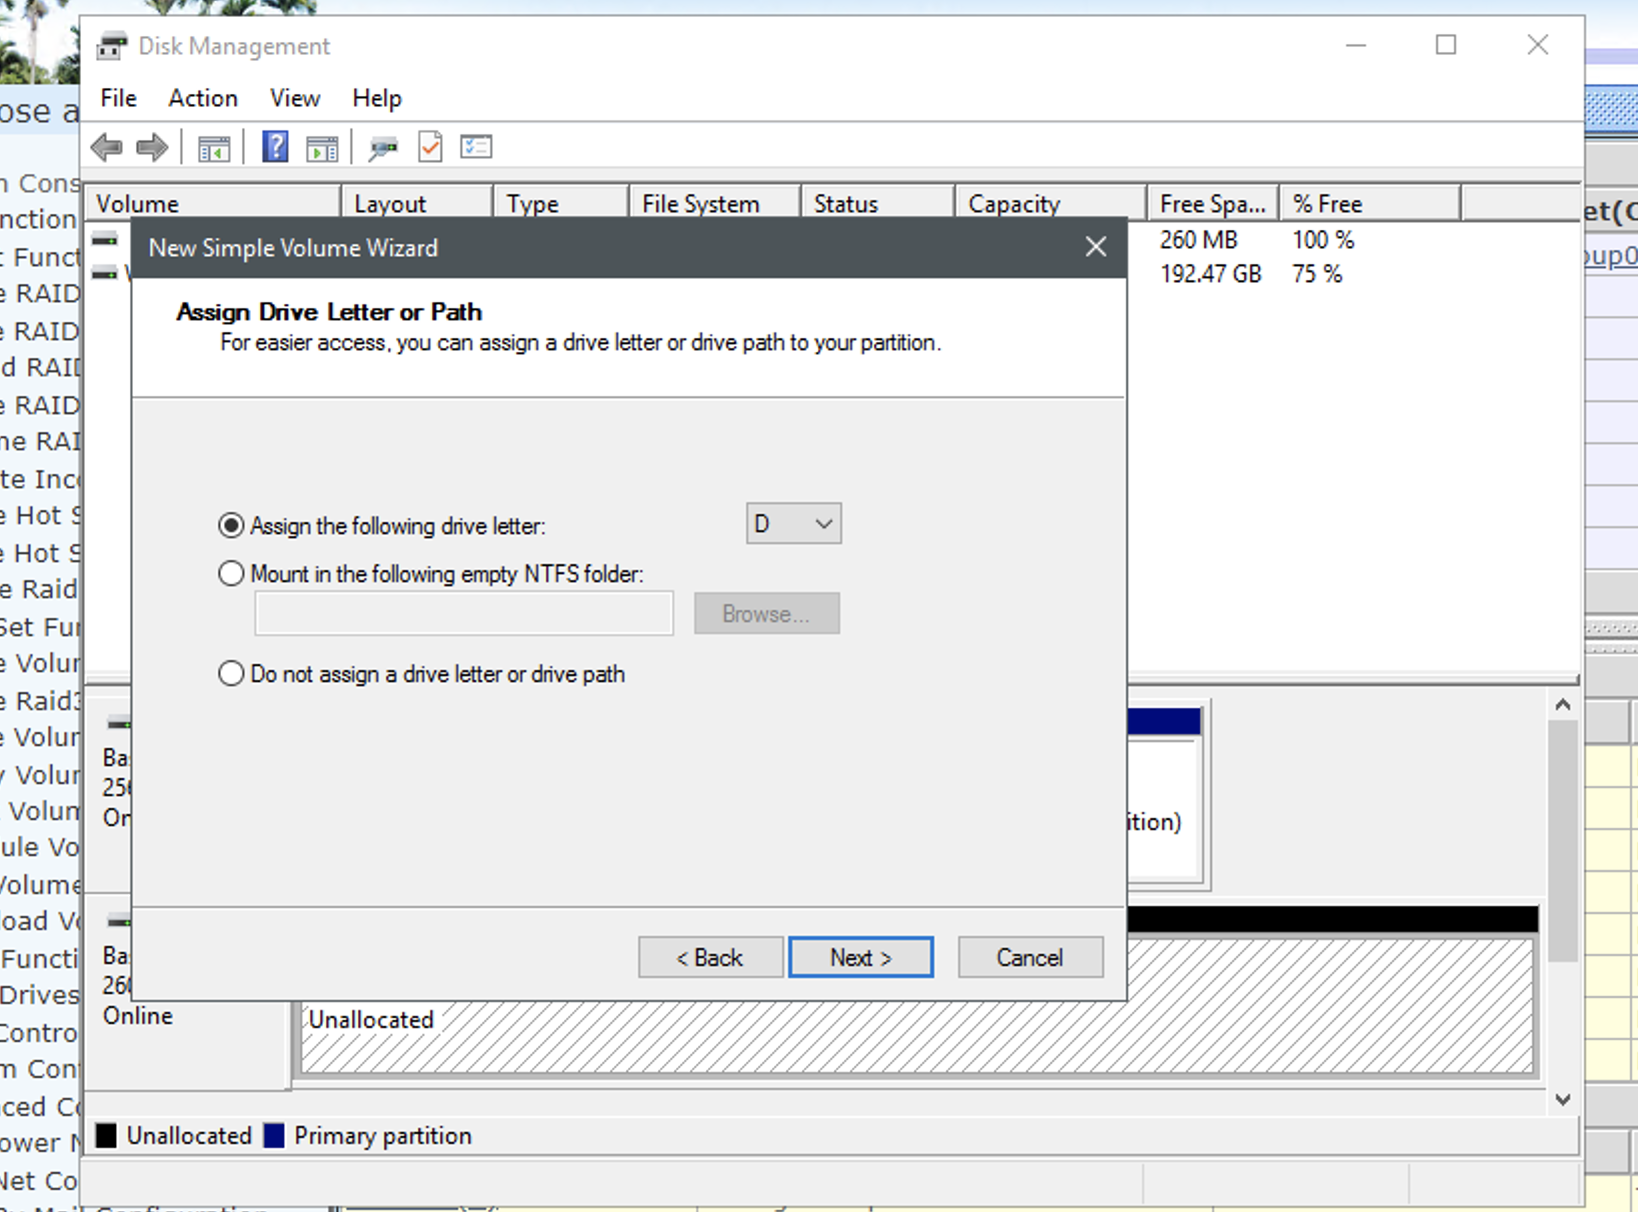Image resolution: width=1638 pixels, height=1212 pixels.
Task: Choose "Do not assign a drive letter" option
Action: [231, 674]
